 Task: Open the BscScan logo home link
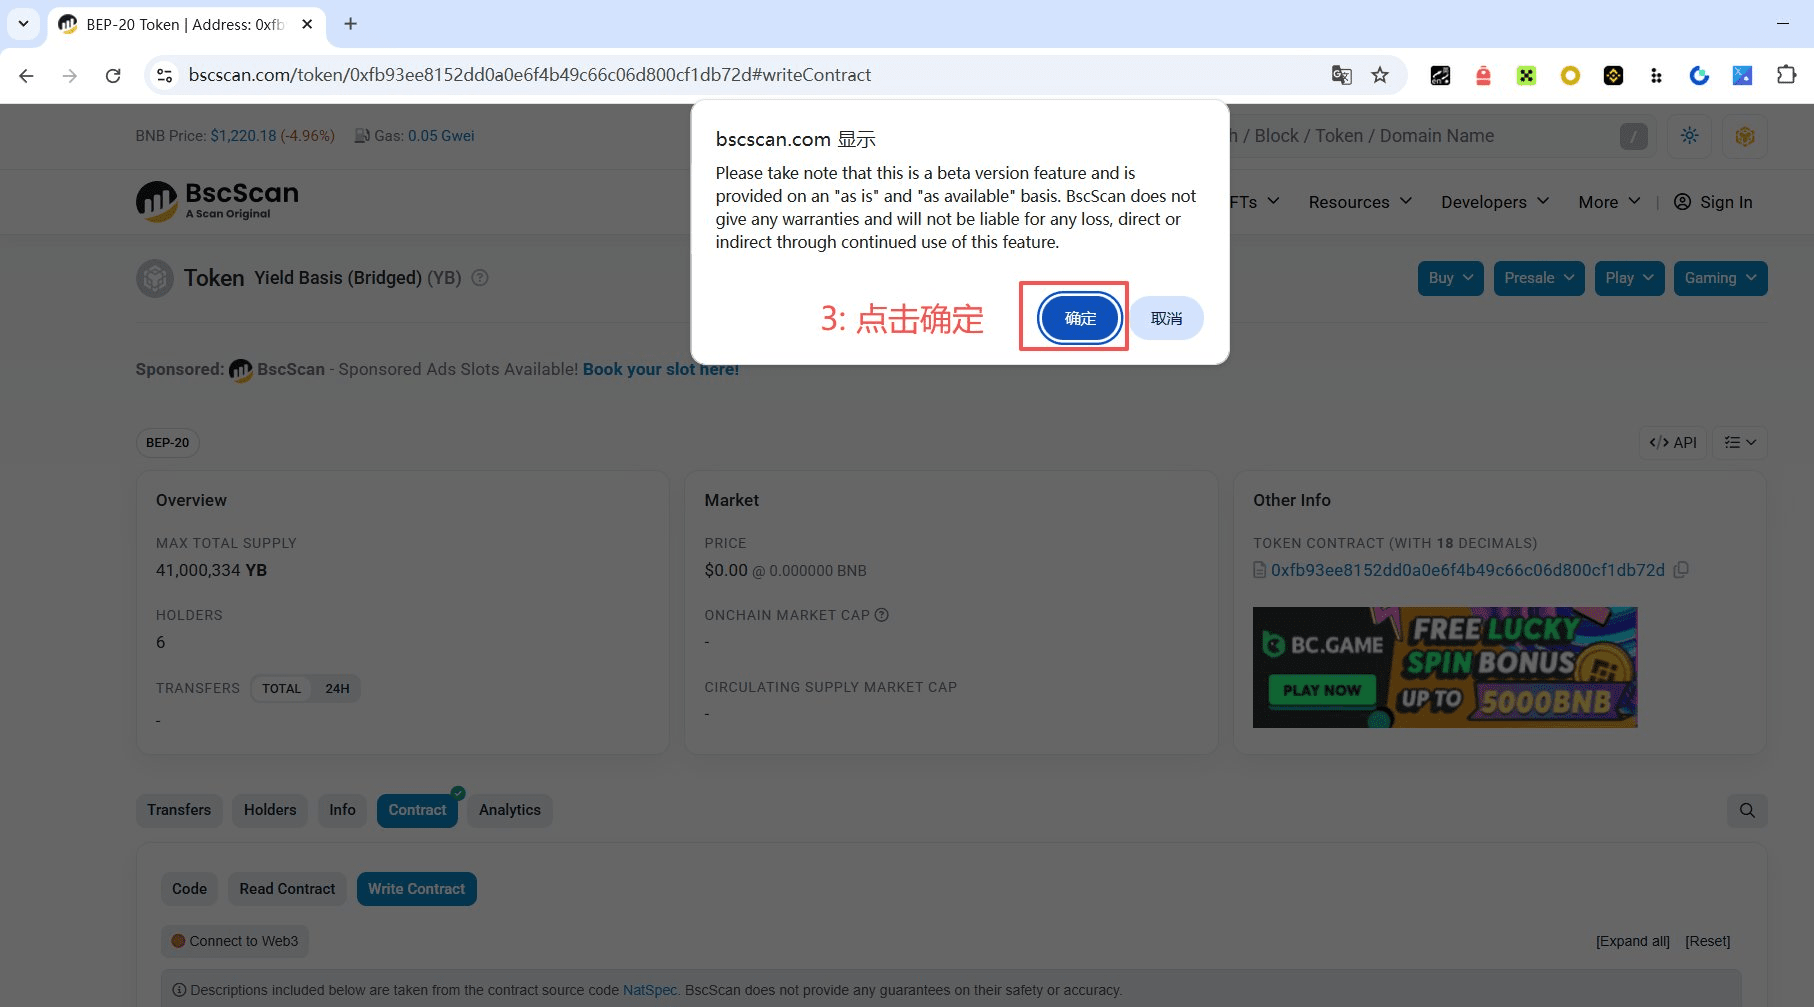tap(218, 201)
